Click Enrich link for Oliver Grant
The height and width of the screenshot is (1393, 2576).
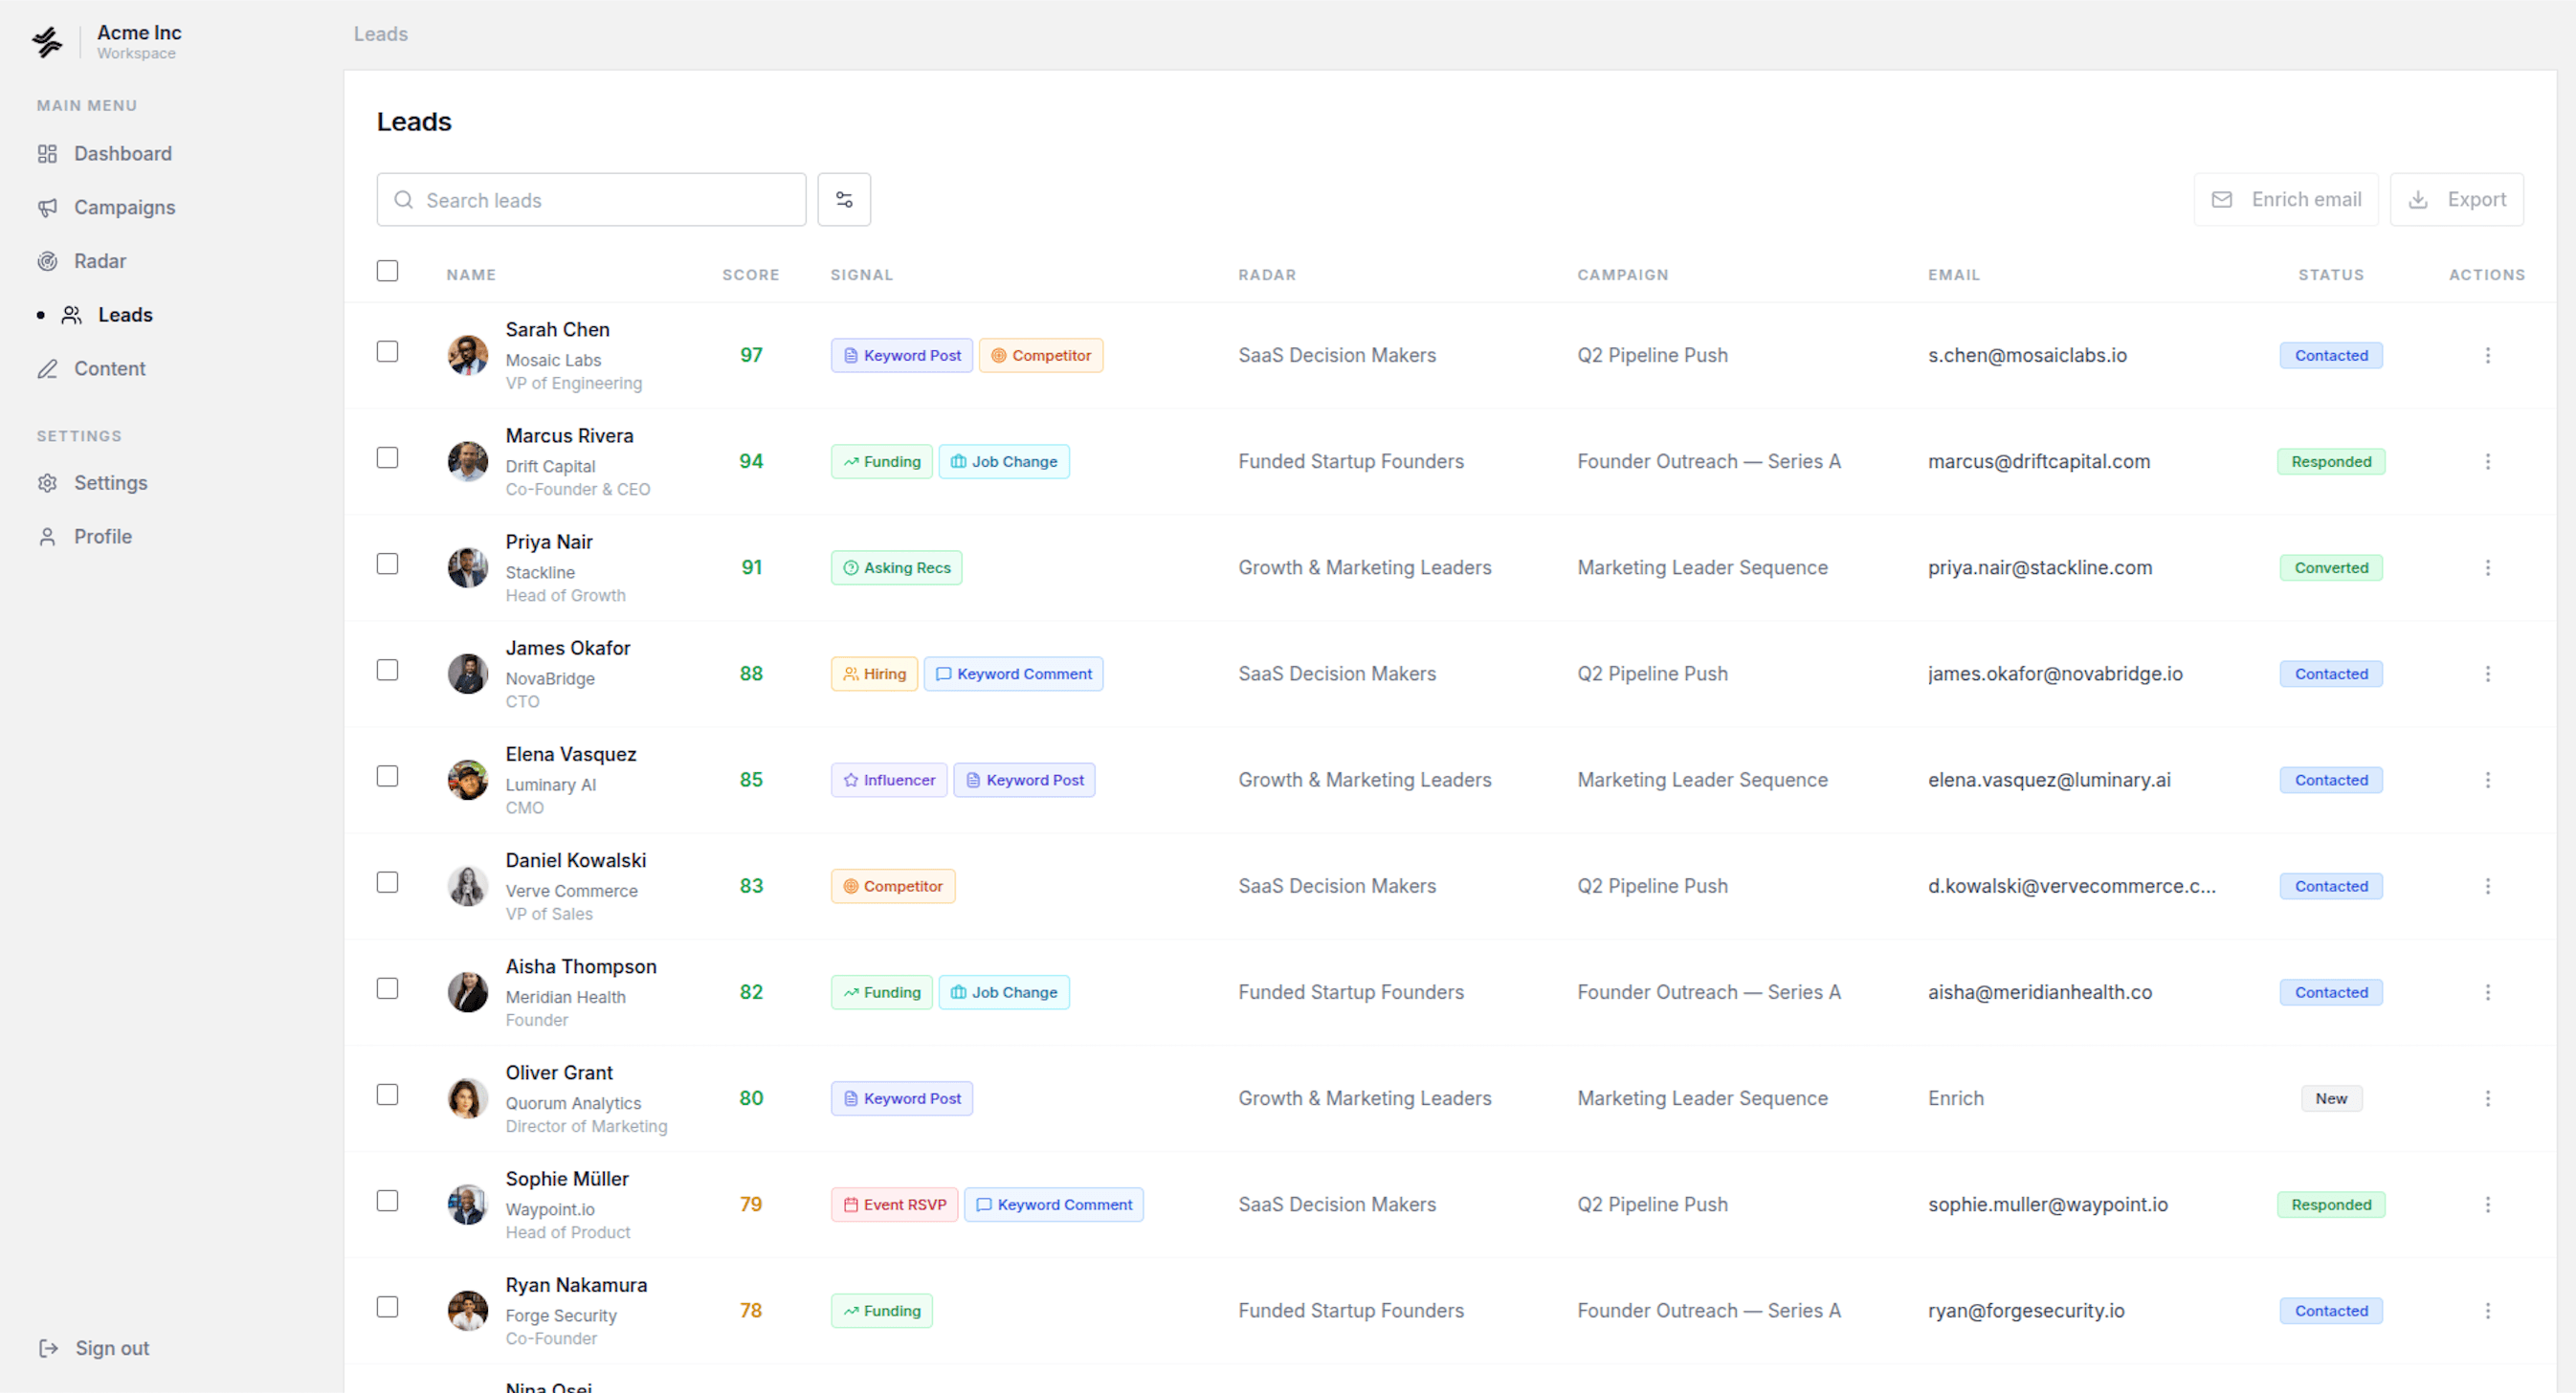pyautogui.click(x=1955, y=1098)
